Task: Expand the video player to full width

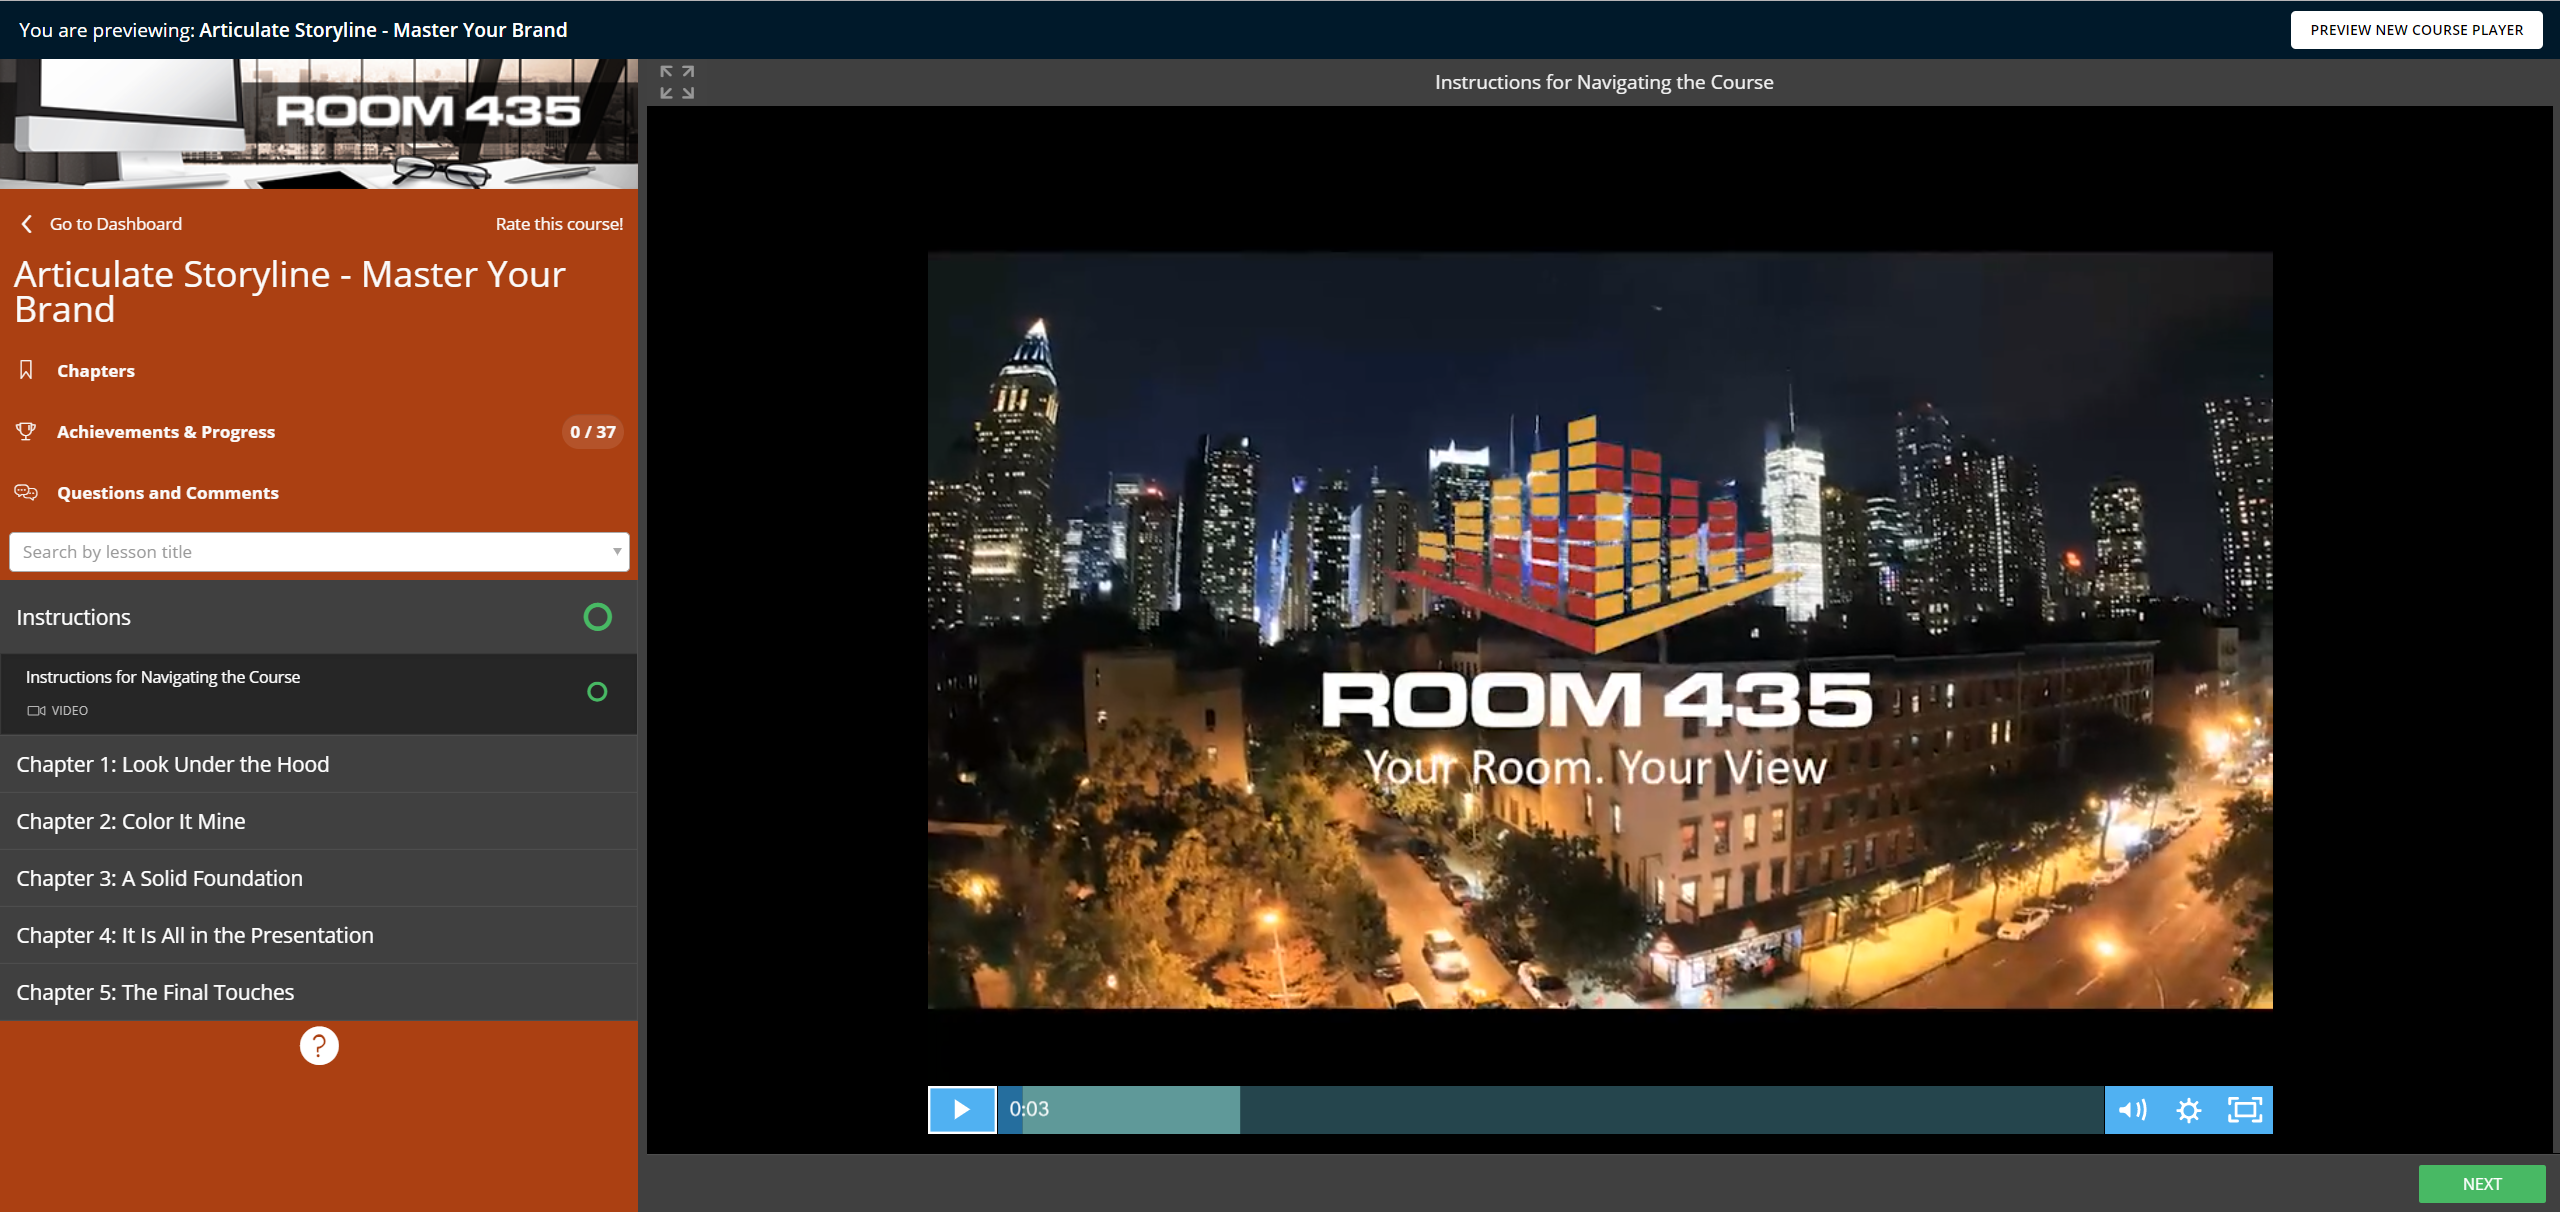Action: point(677,82)
